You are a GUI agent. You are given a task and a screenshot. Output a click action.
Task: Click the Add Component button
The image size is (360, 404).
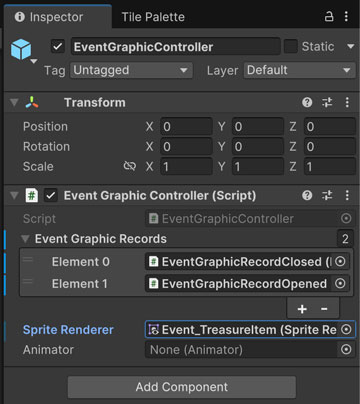pos(182,387)
